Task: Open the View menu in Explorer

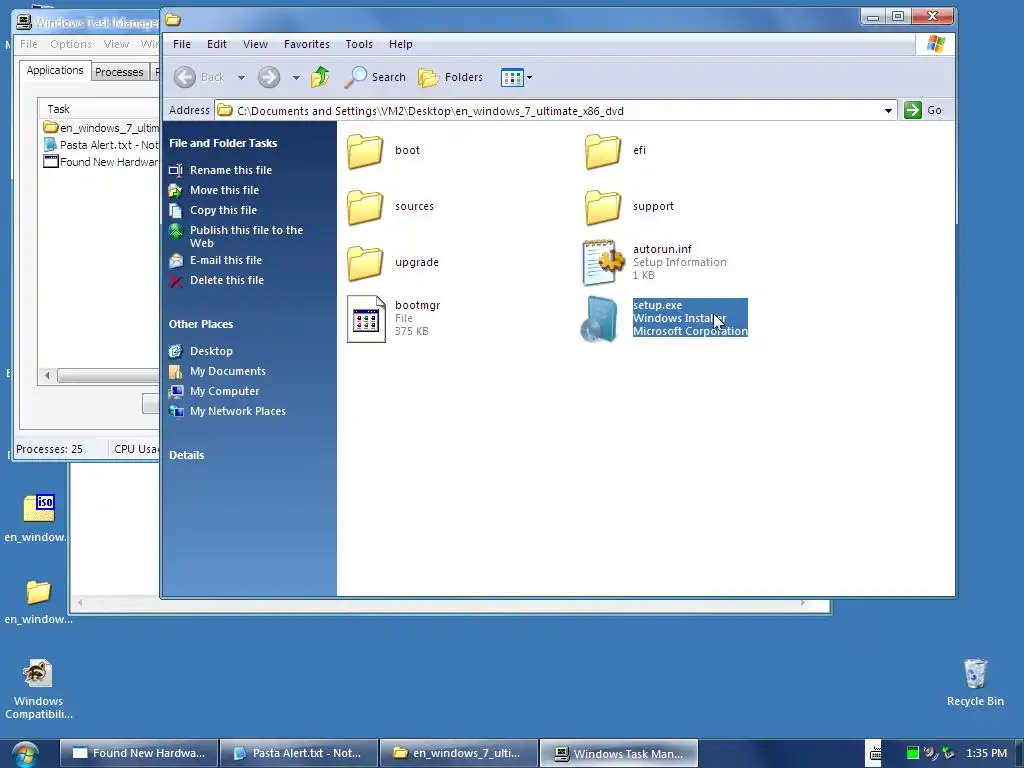Action: pyautogui.click(x=255, y=44)
